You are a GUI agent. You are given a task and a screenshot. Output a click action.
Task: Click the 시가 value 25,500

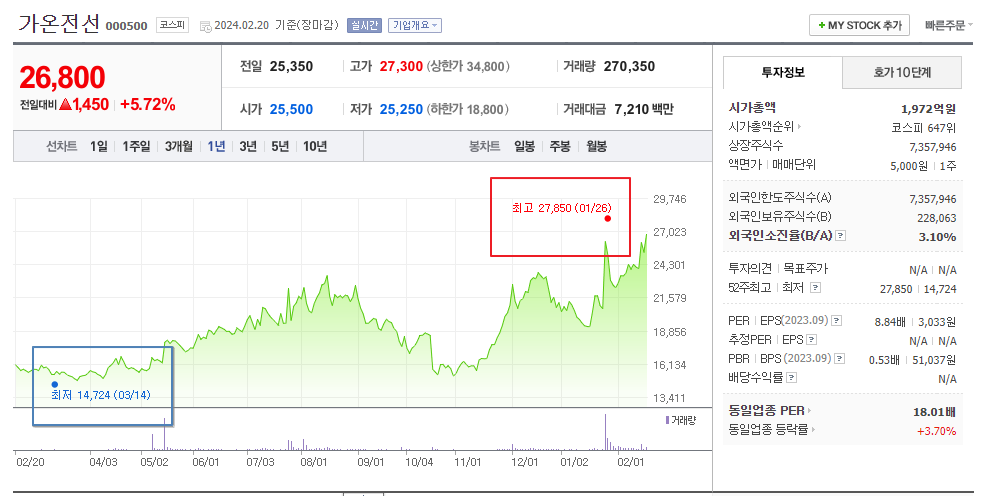pyautogui.click(x=291, y=109)
